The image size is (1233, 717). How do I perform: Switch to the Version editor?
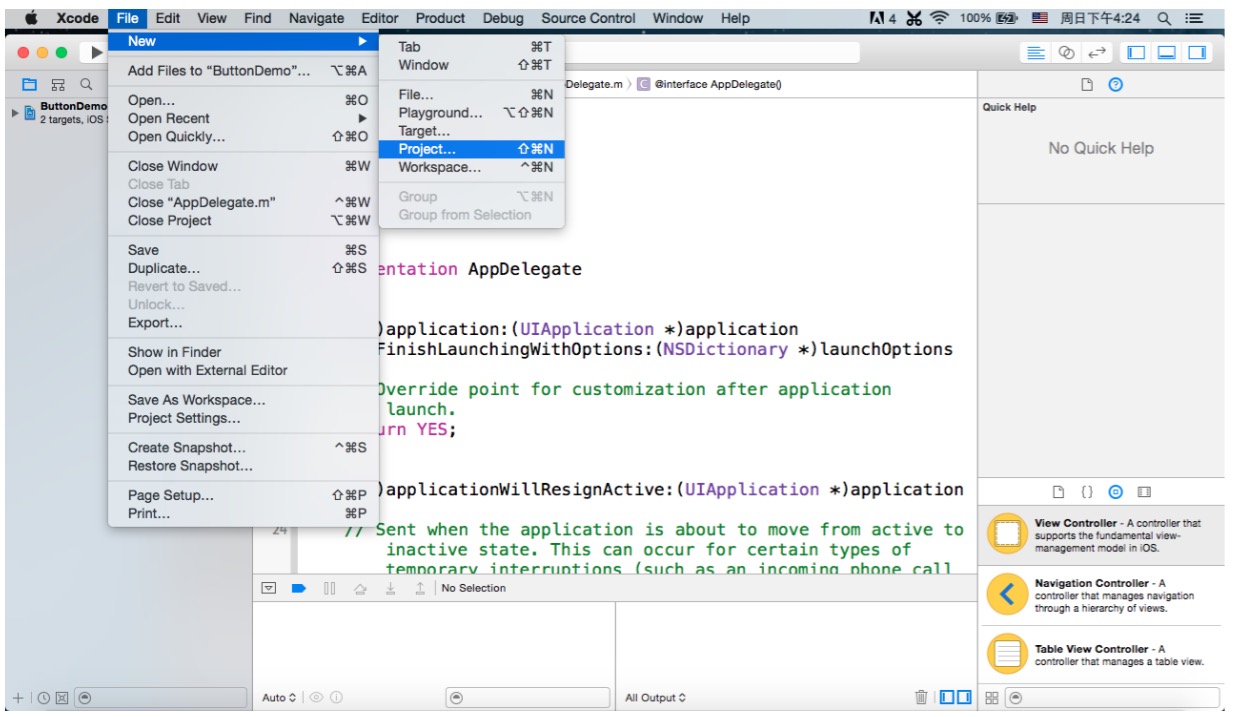pyautogui.click(x=1096, y=52)
